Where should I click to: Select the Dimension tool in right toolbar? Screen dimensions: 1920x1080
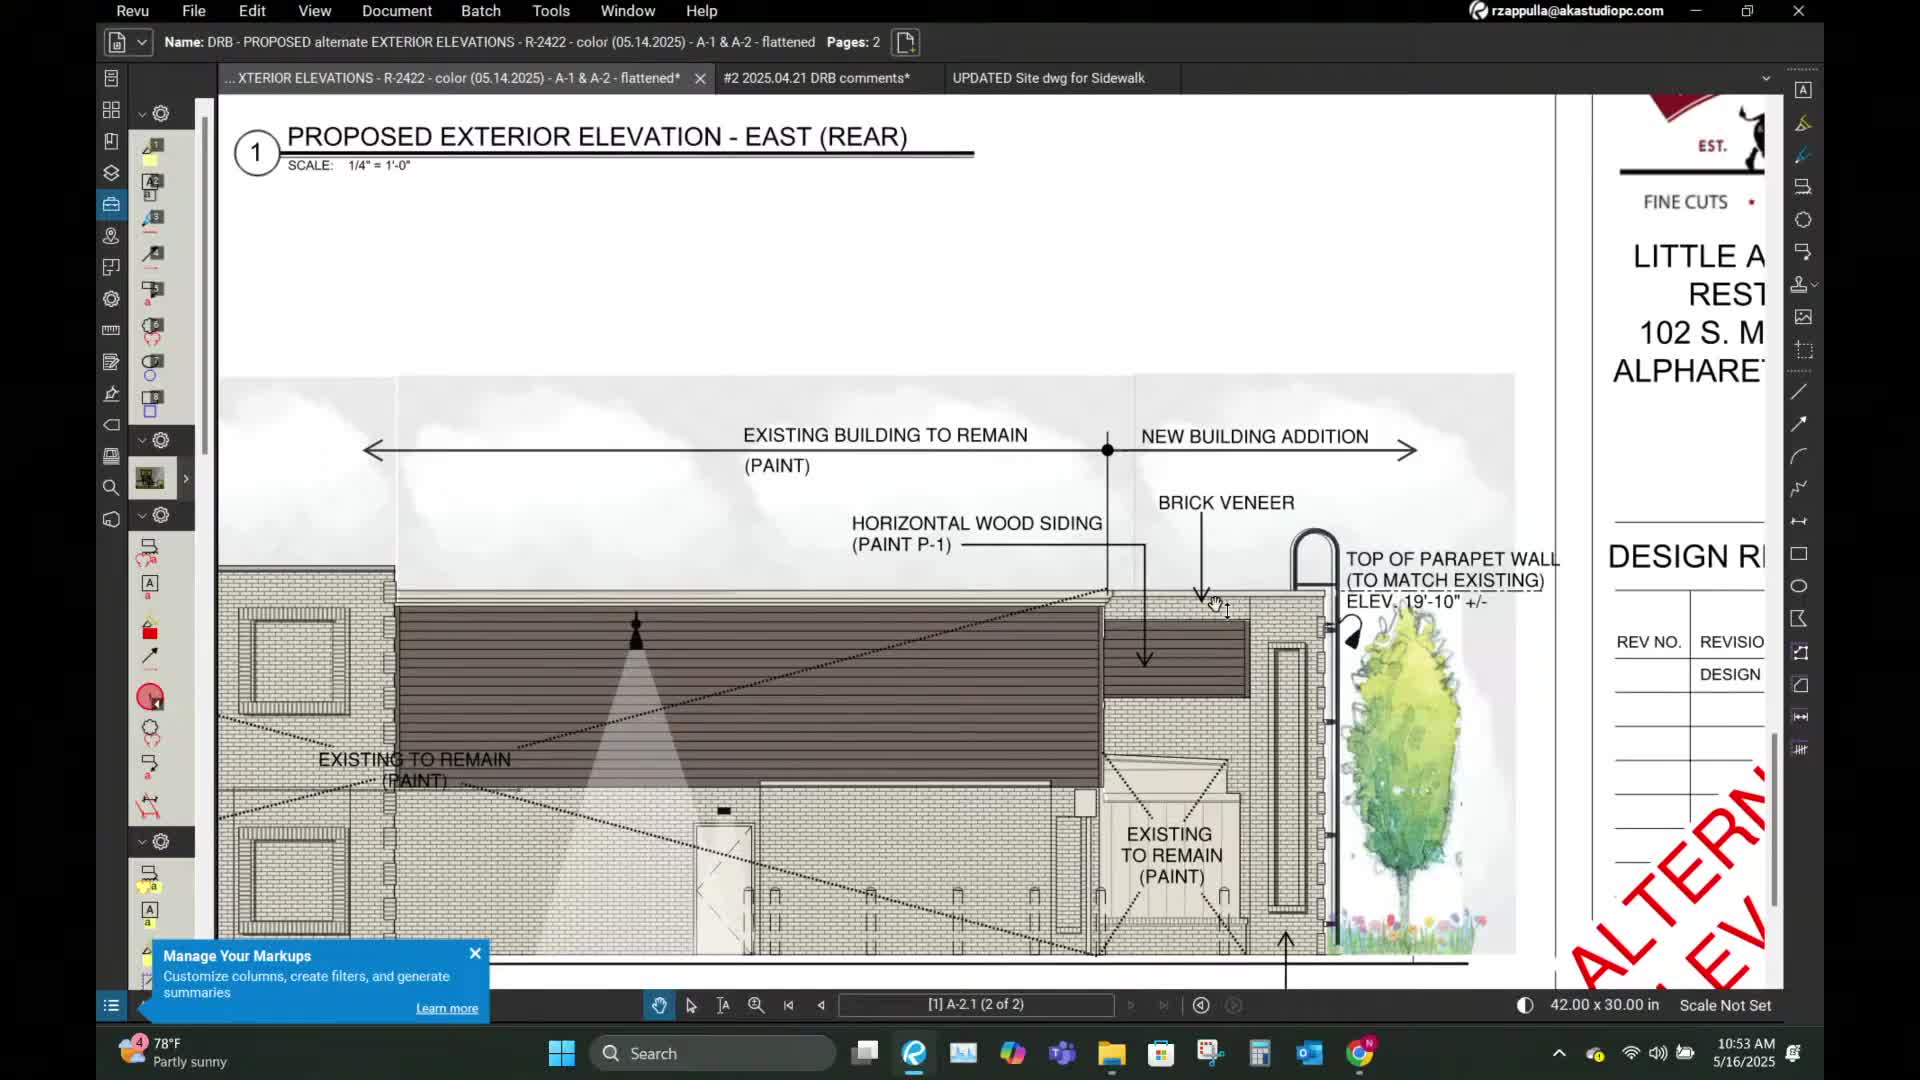1799,521
